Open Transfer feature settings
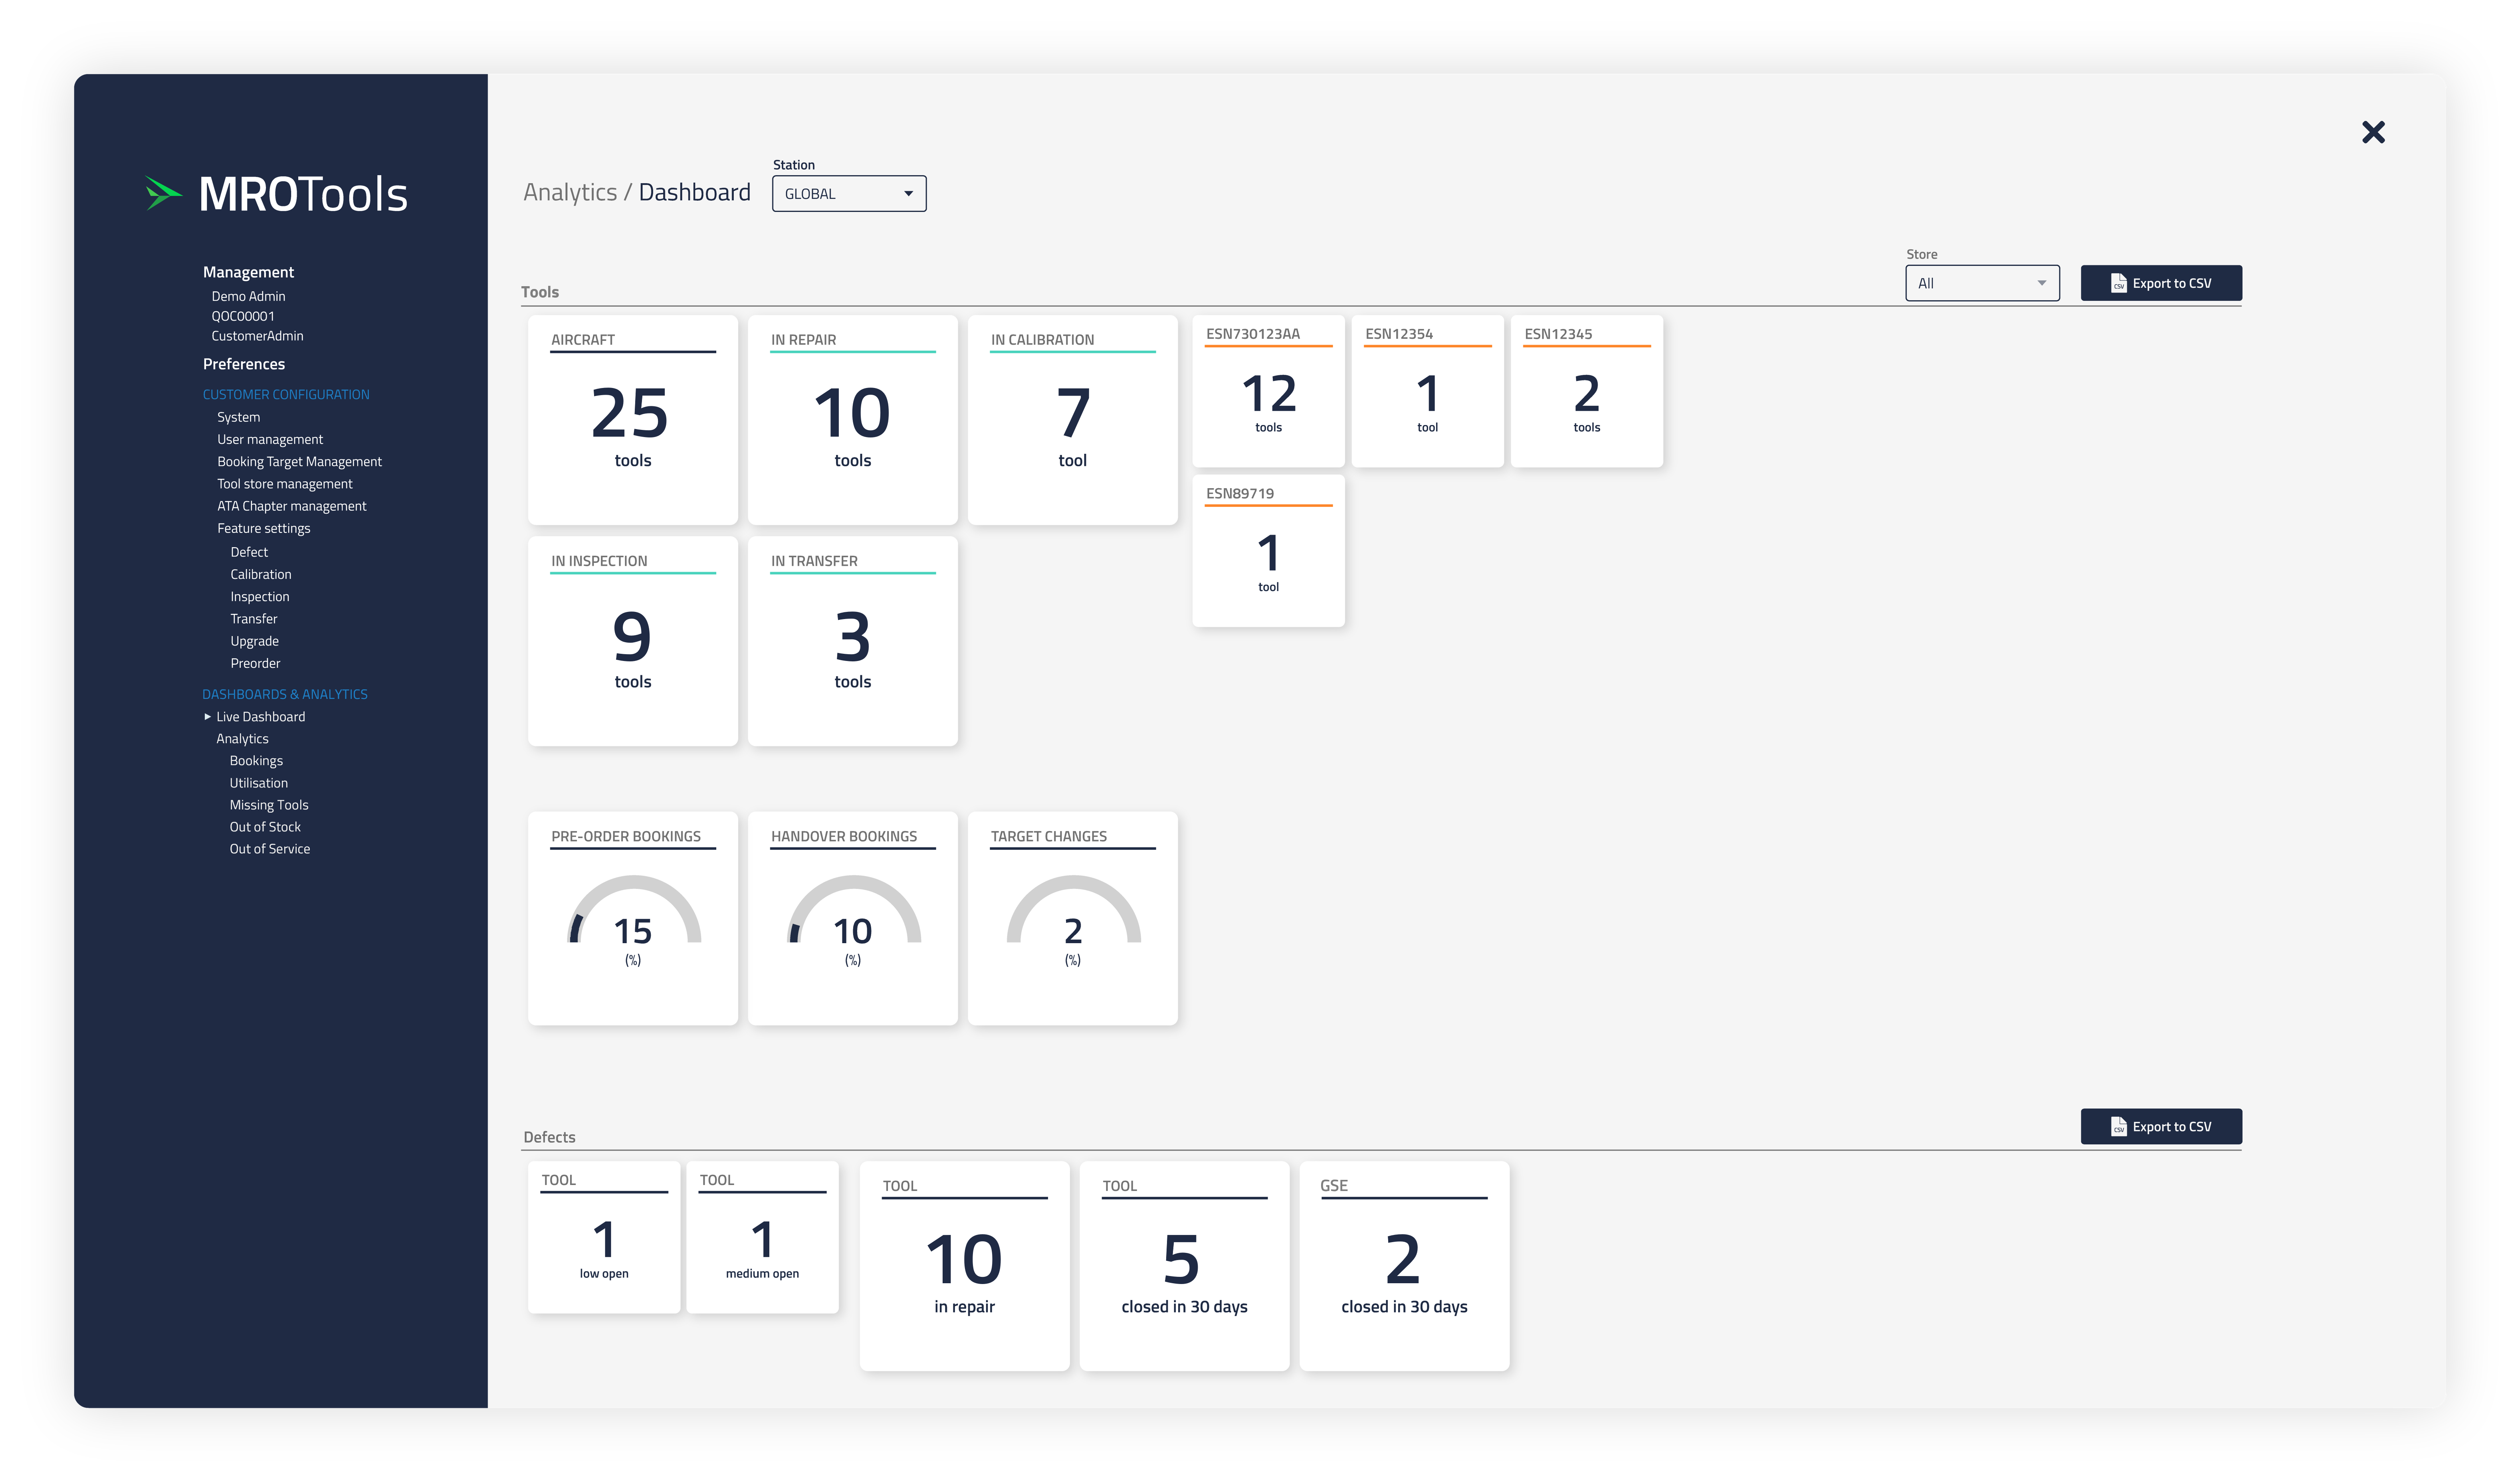Image resolution: width=2520 pixels, height=1482 pixels. point(254,619)
